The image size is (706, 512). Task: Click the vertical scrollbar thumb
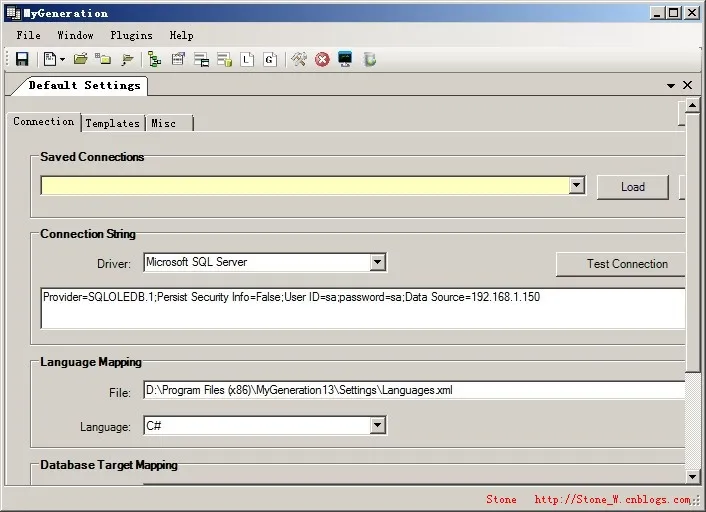[692, 243]
